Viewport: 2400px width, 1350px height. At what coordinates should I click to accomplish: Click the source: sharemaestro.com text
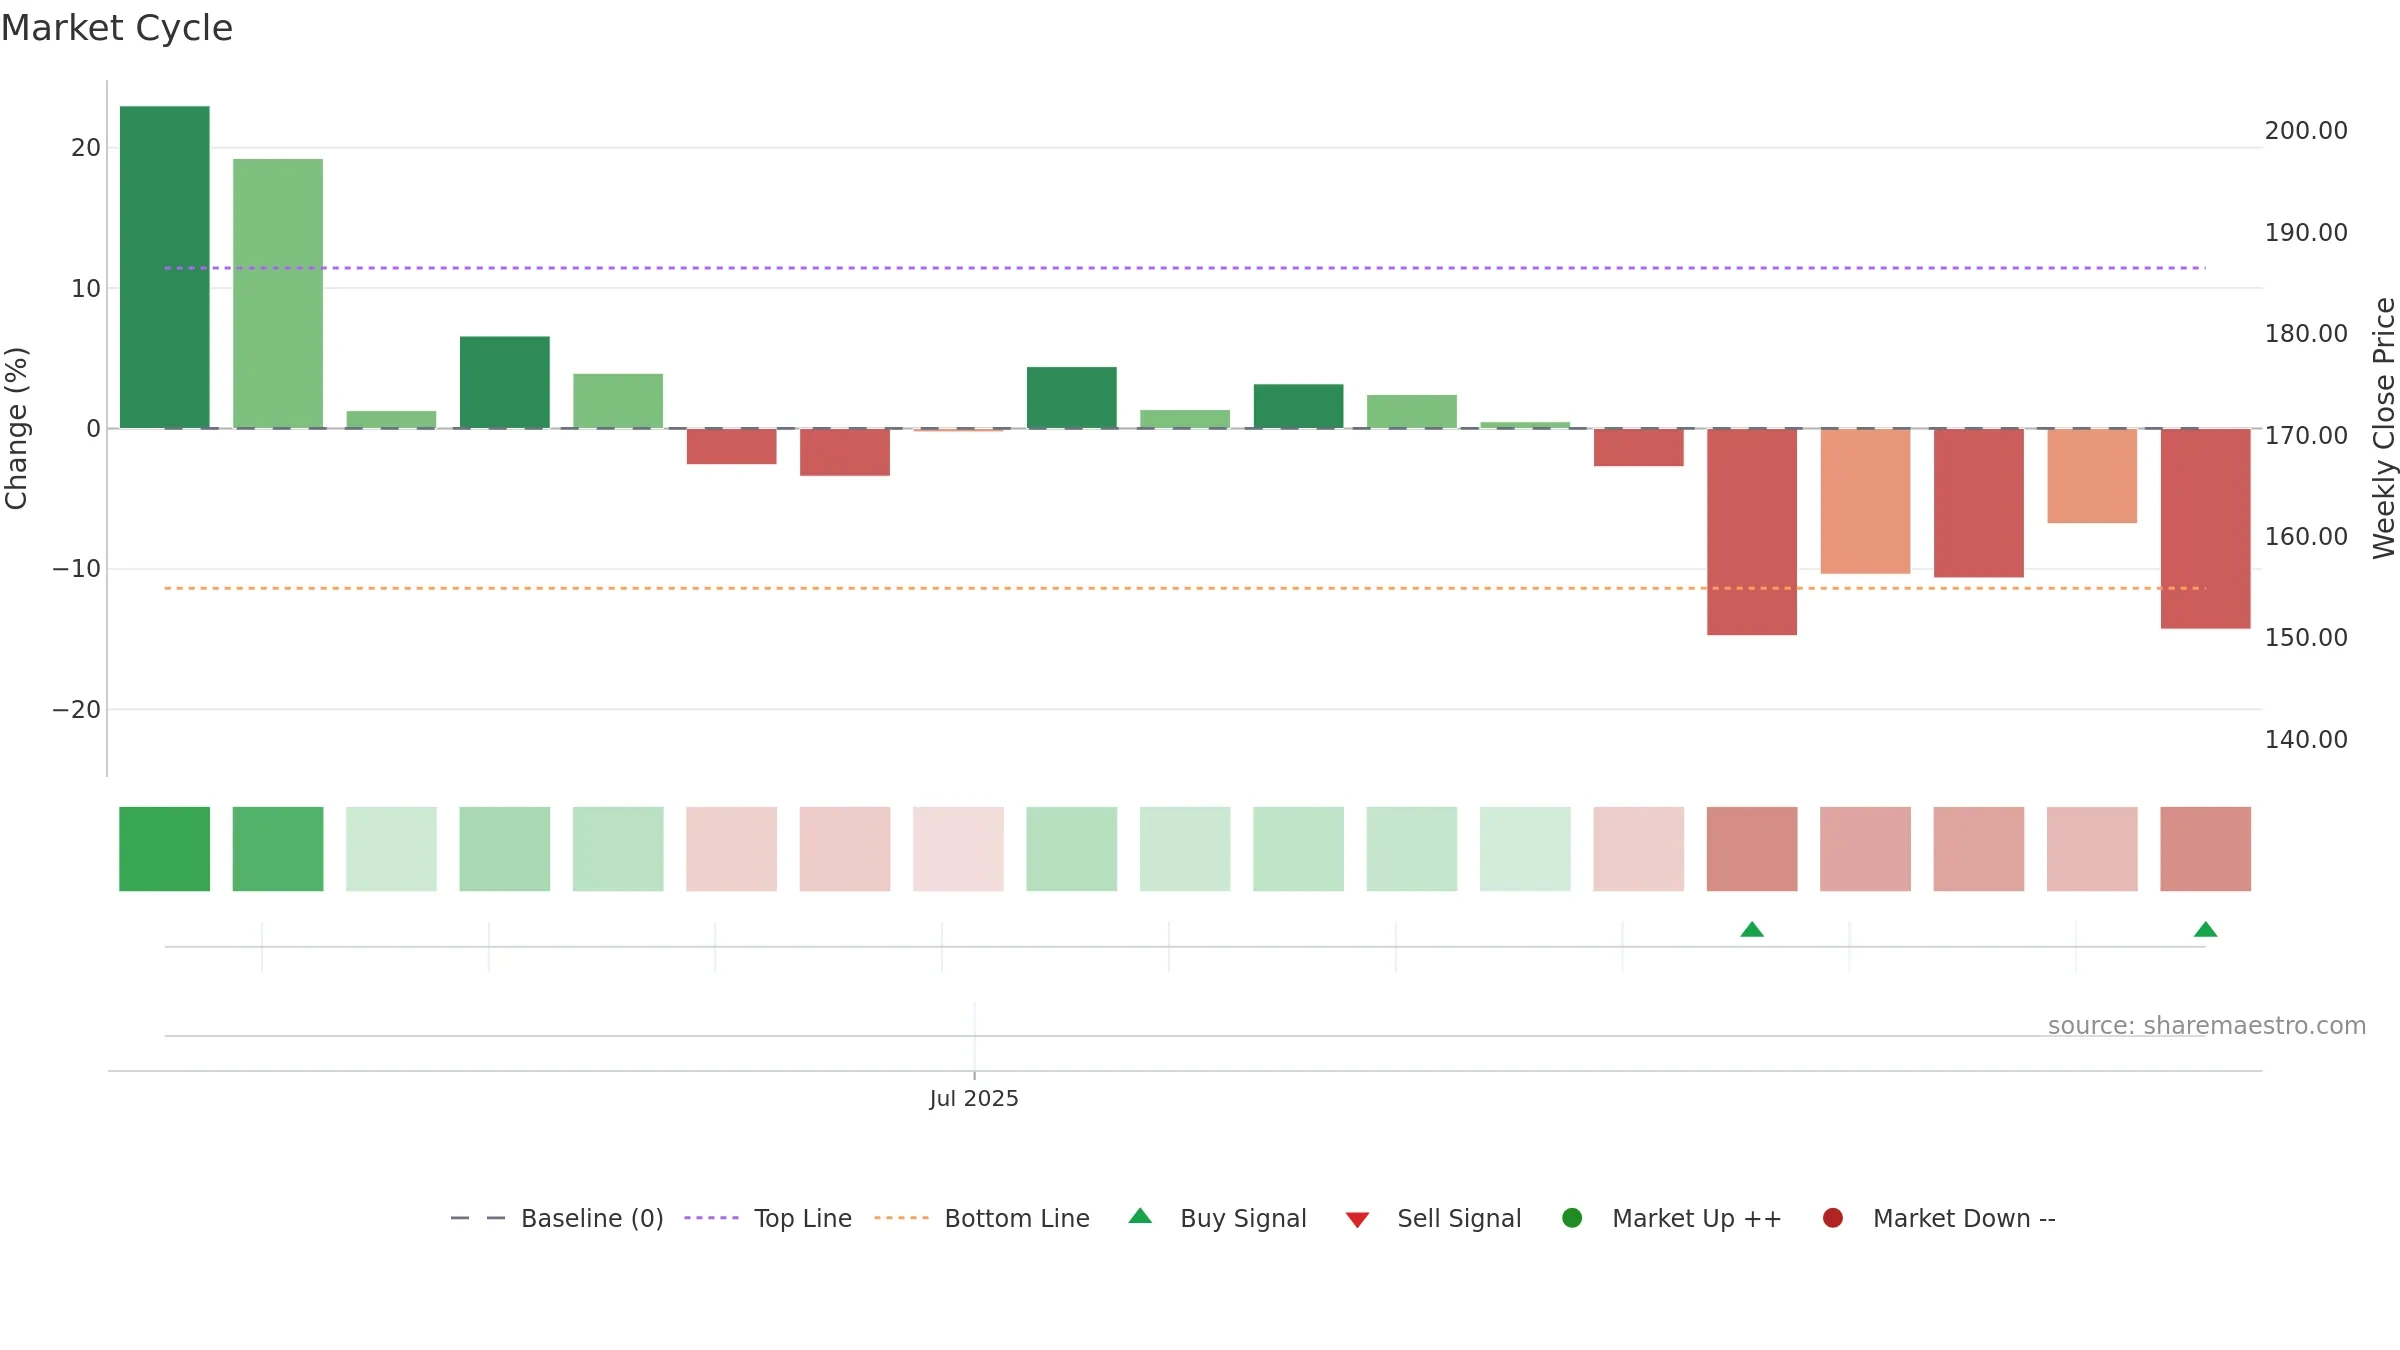2207,1026
